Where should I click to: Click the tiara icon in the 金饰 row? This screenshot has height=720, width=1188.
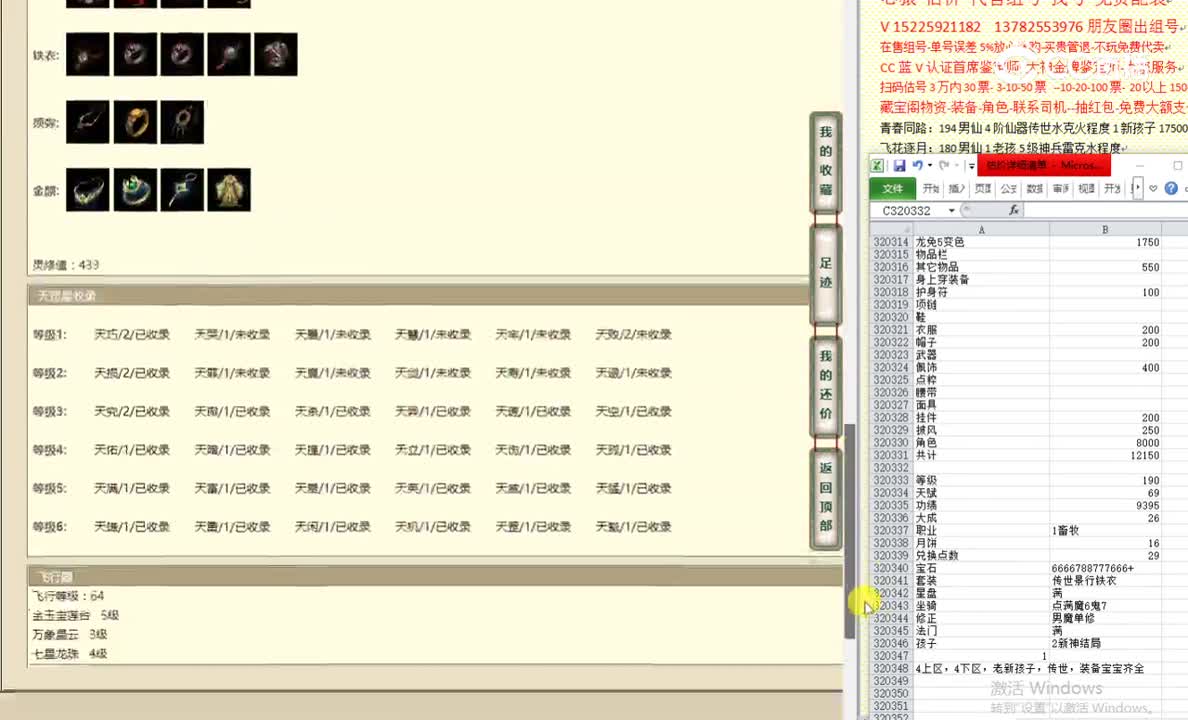click(x=88, y=189)
